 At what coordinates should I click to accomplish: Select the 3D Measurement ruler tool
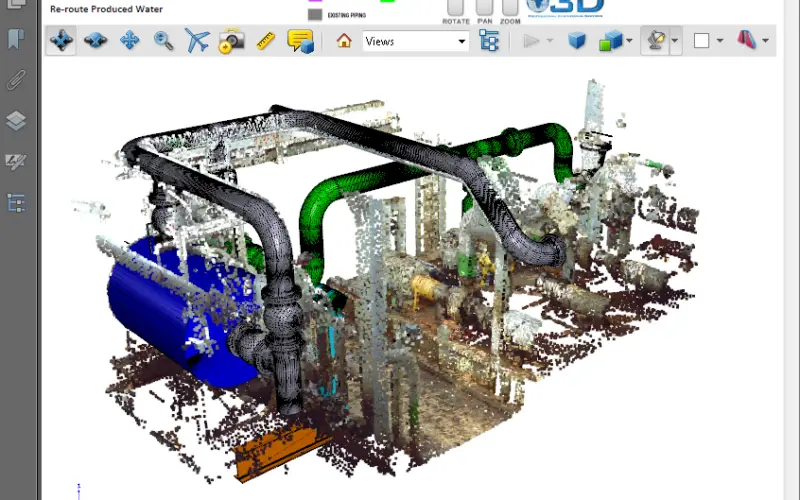[265, 41]
